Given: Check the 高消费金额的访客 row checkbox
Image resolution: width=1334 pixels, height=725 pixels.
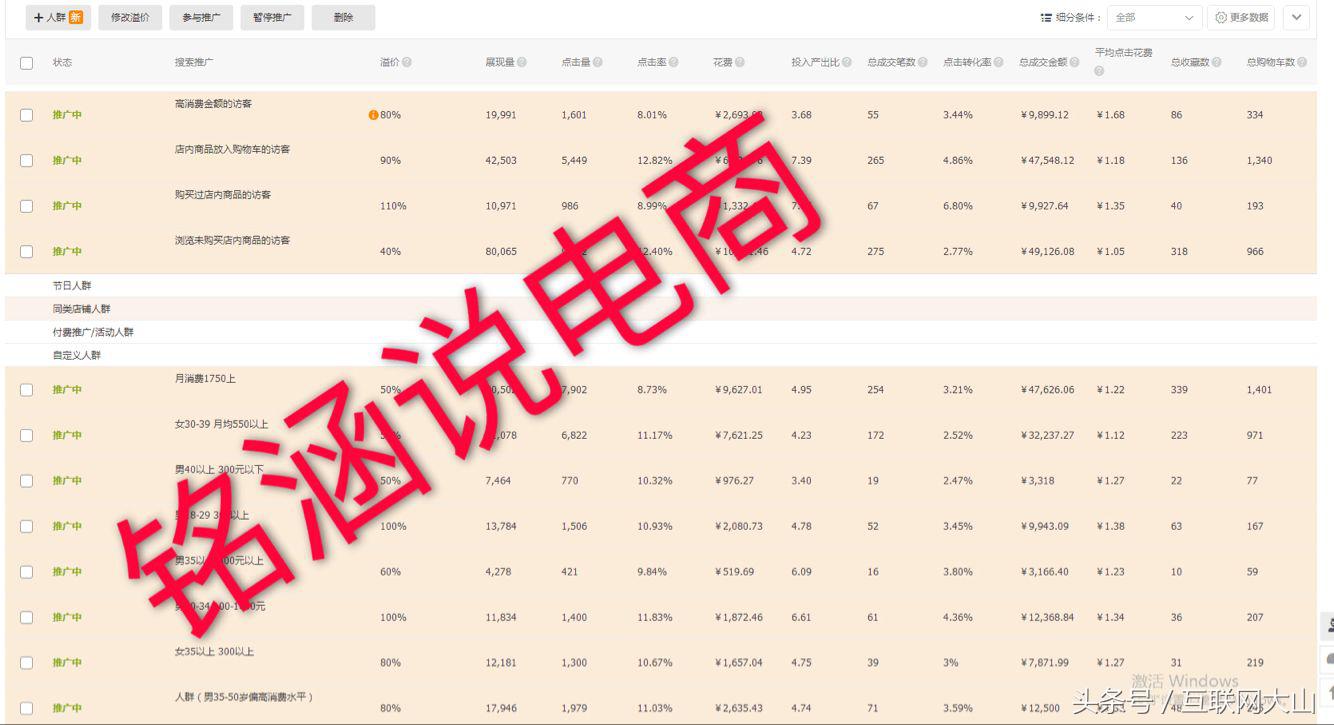Looking at the screenshot, I should tap(27, 113).
